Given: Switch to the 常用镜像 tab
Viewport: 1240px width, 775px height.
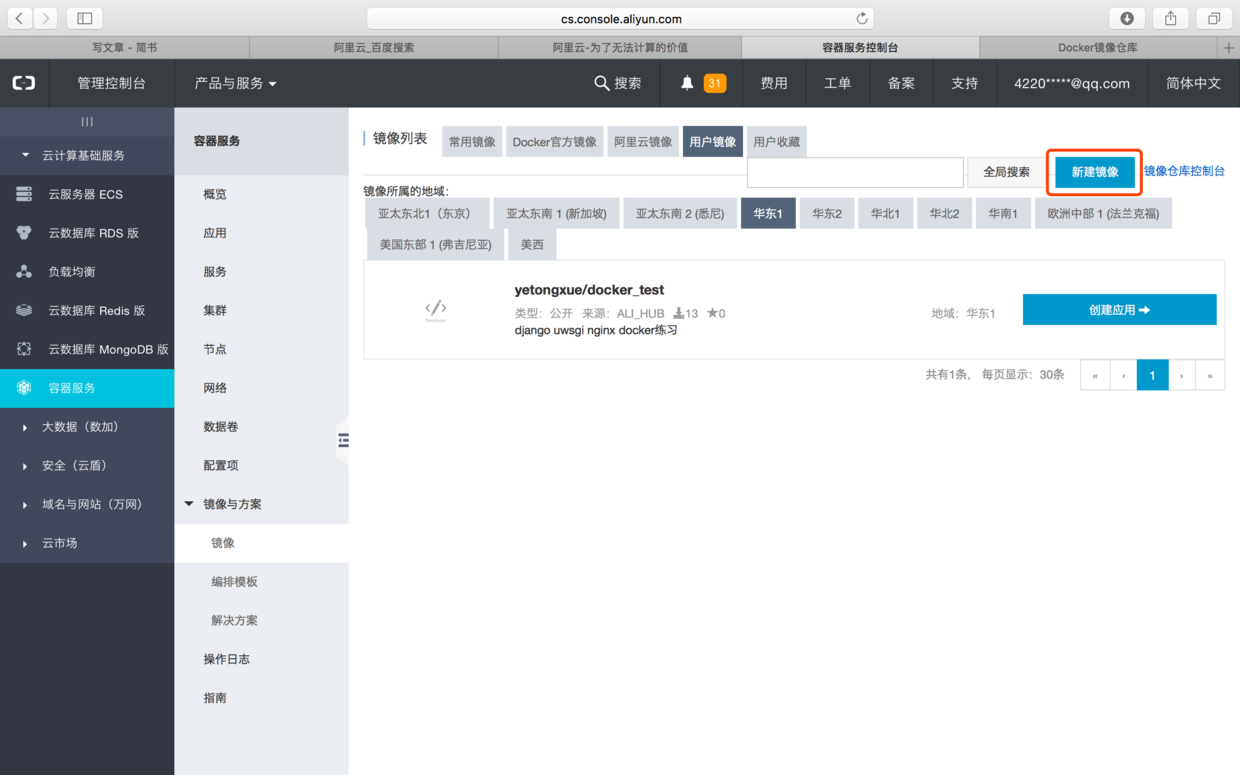Looking at the screenshot, I should coord(472,142).
